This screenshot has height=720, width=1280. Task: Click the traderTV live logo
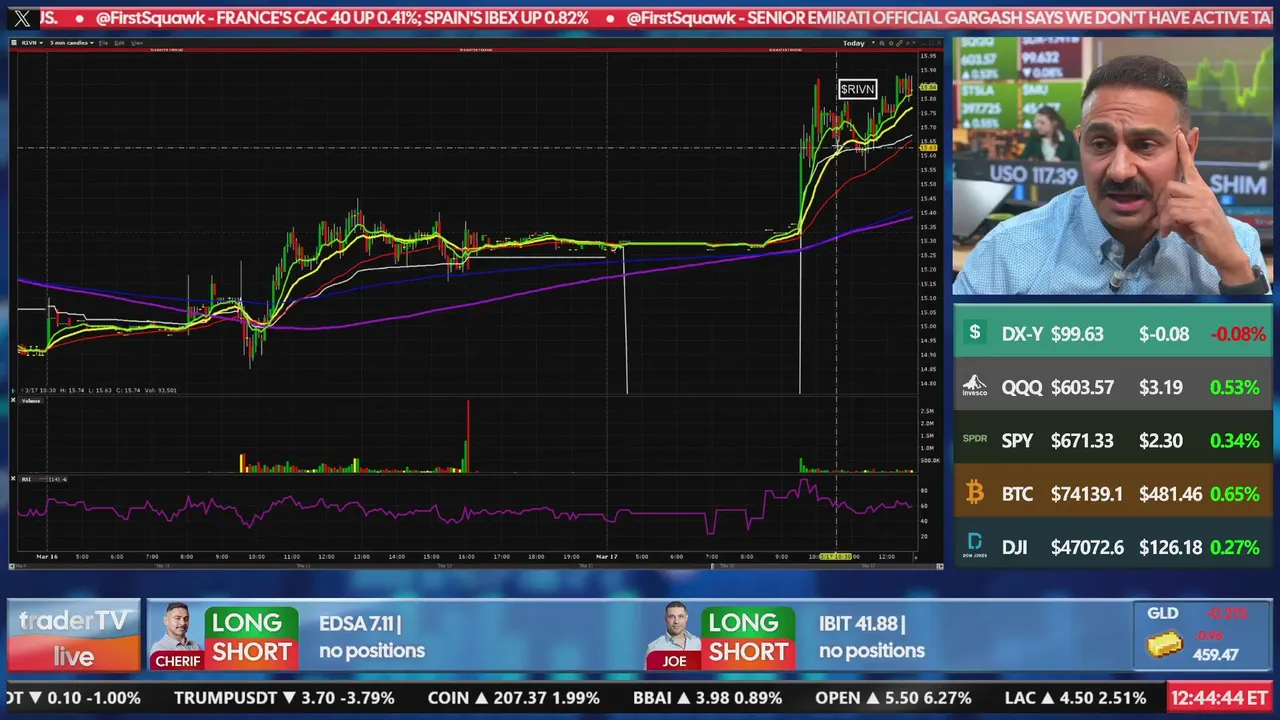pos(74,637)
